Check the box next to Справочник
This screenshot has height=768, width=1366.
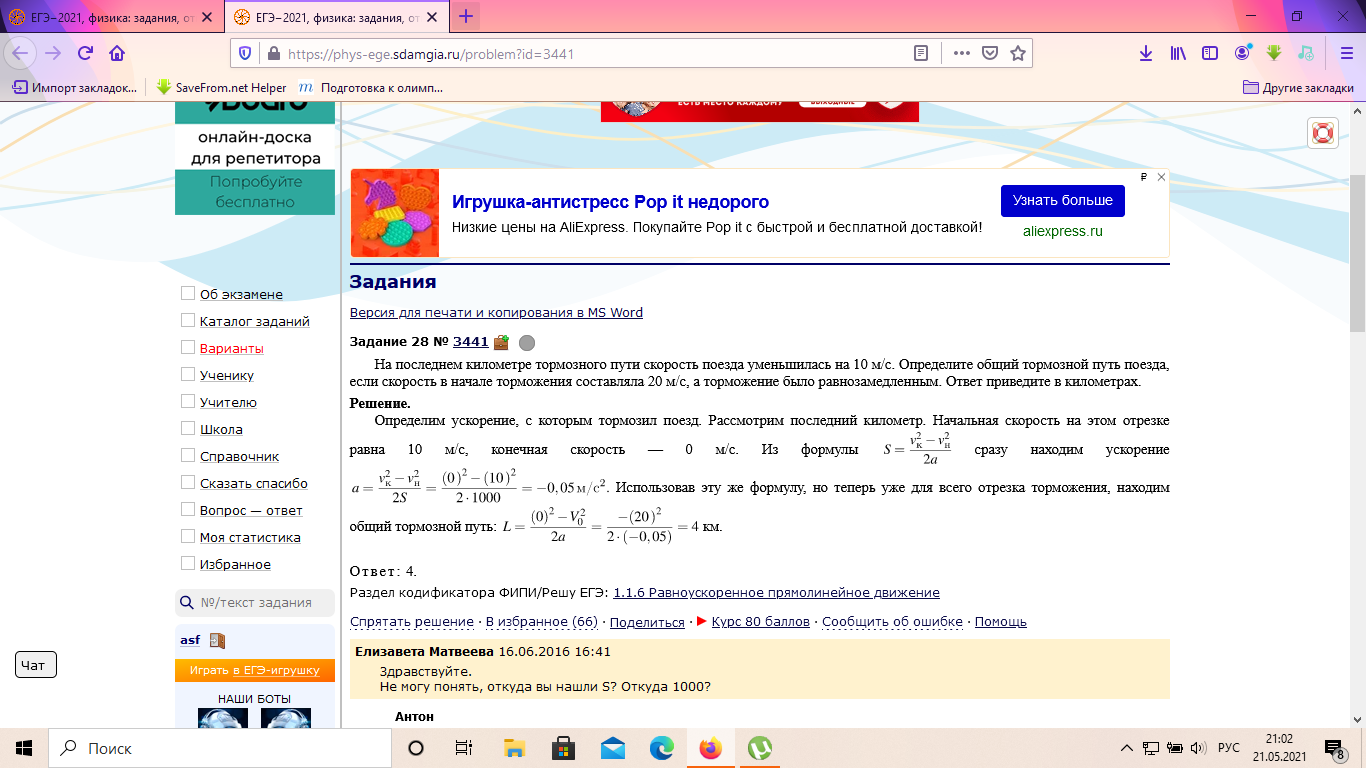coord(187,455)
